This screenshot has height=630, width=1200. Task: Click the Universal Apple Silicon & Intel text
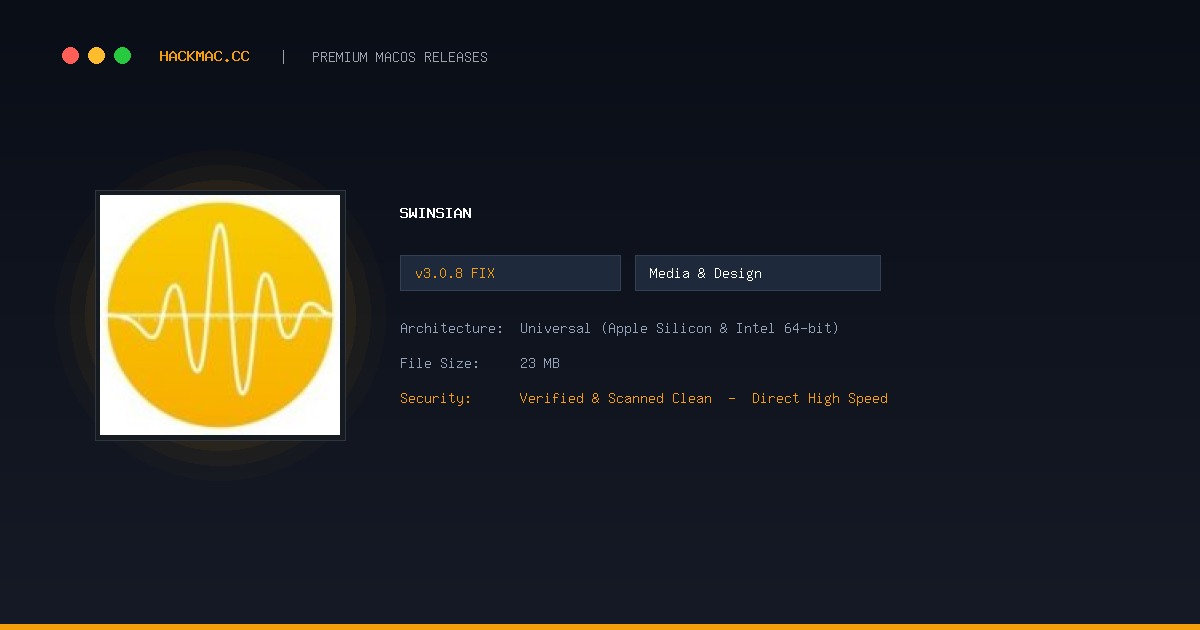pos(679,328)
